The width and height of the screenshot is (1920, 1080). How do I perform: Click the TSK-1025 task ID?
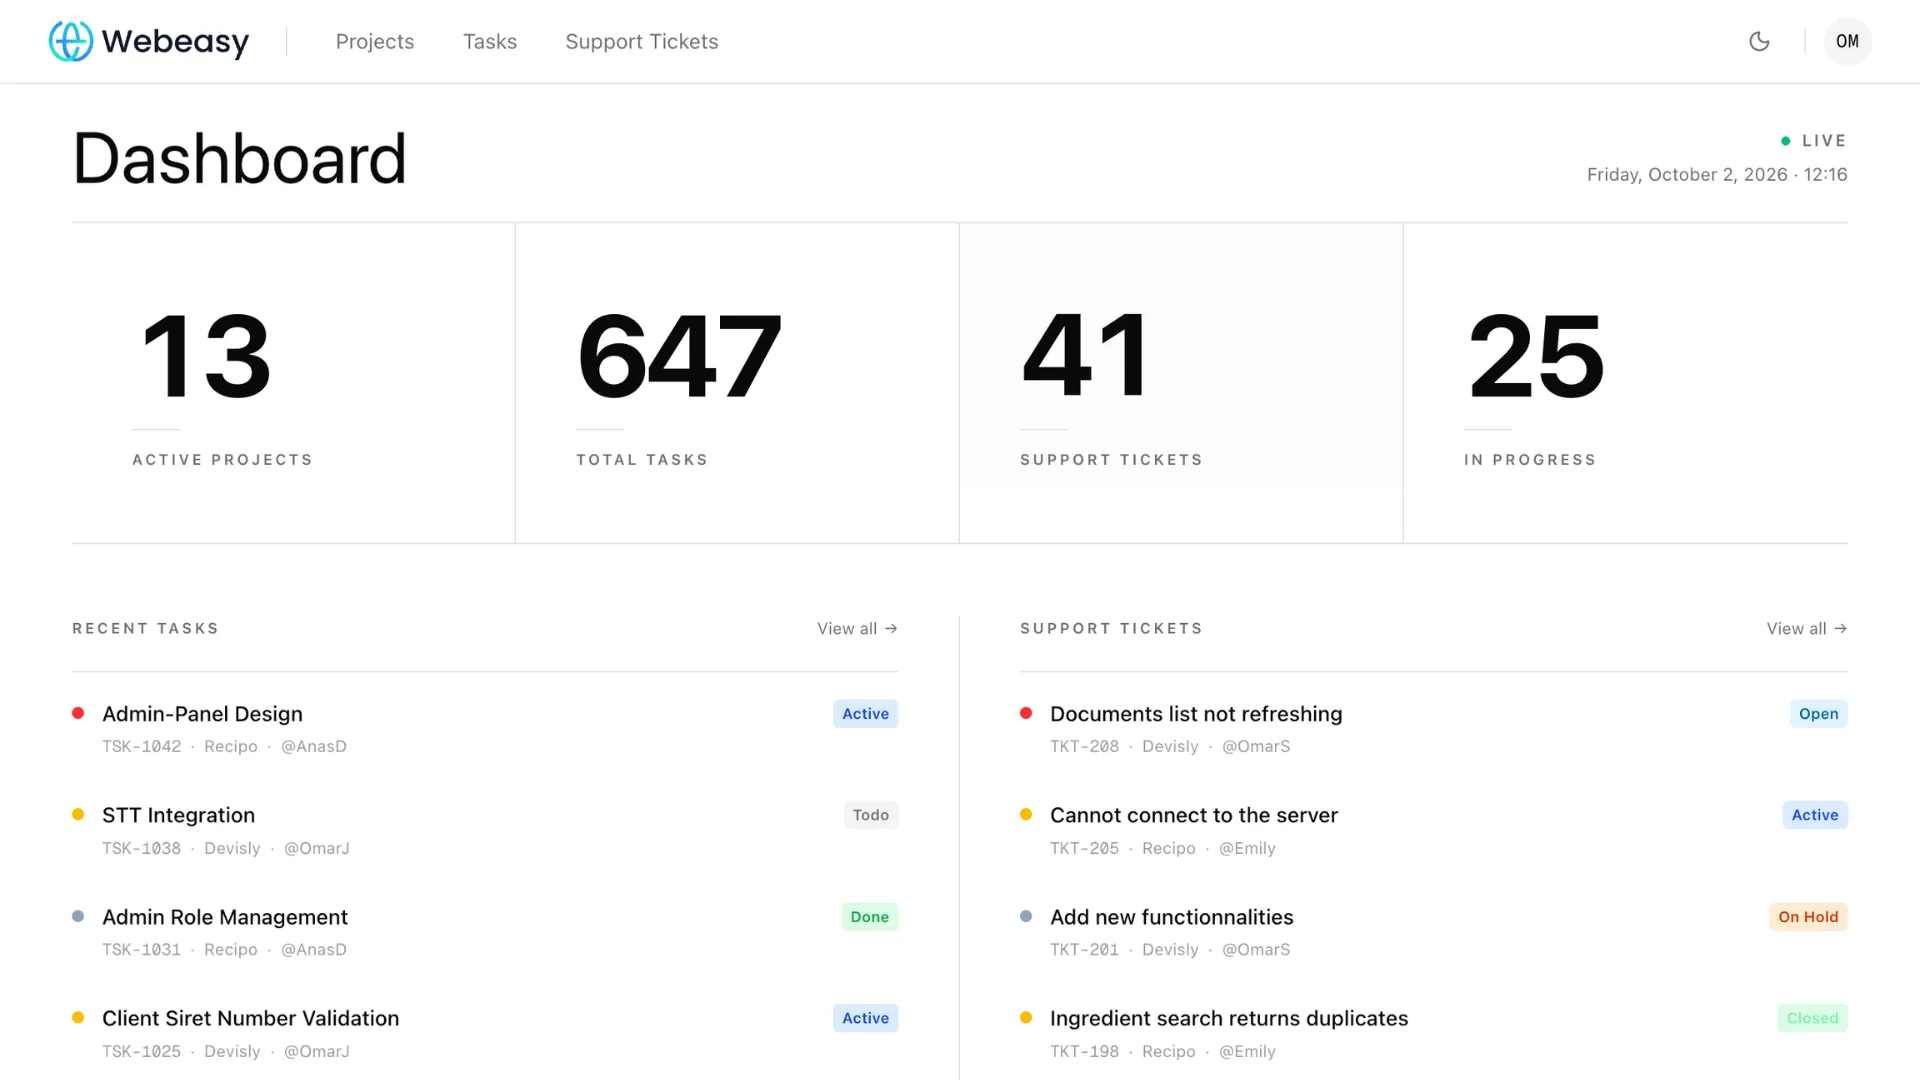141,1051
